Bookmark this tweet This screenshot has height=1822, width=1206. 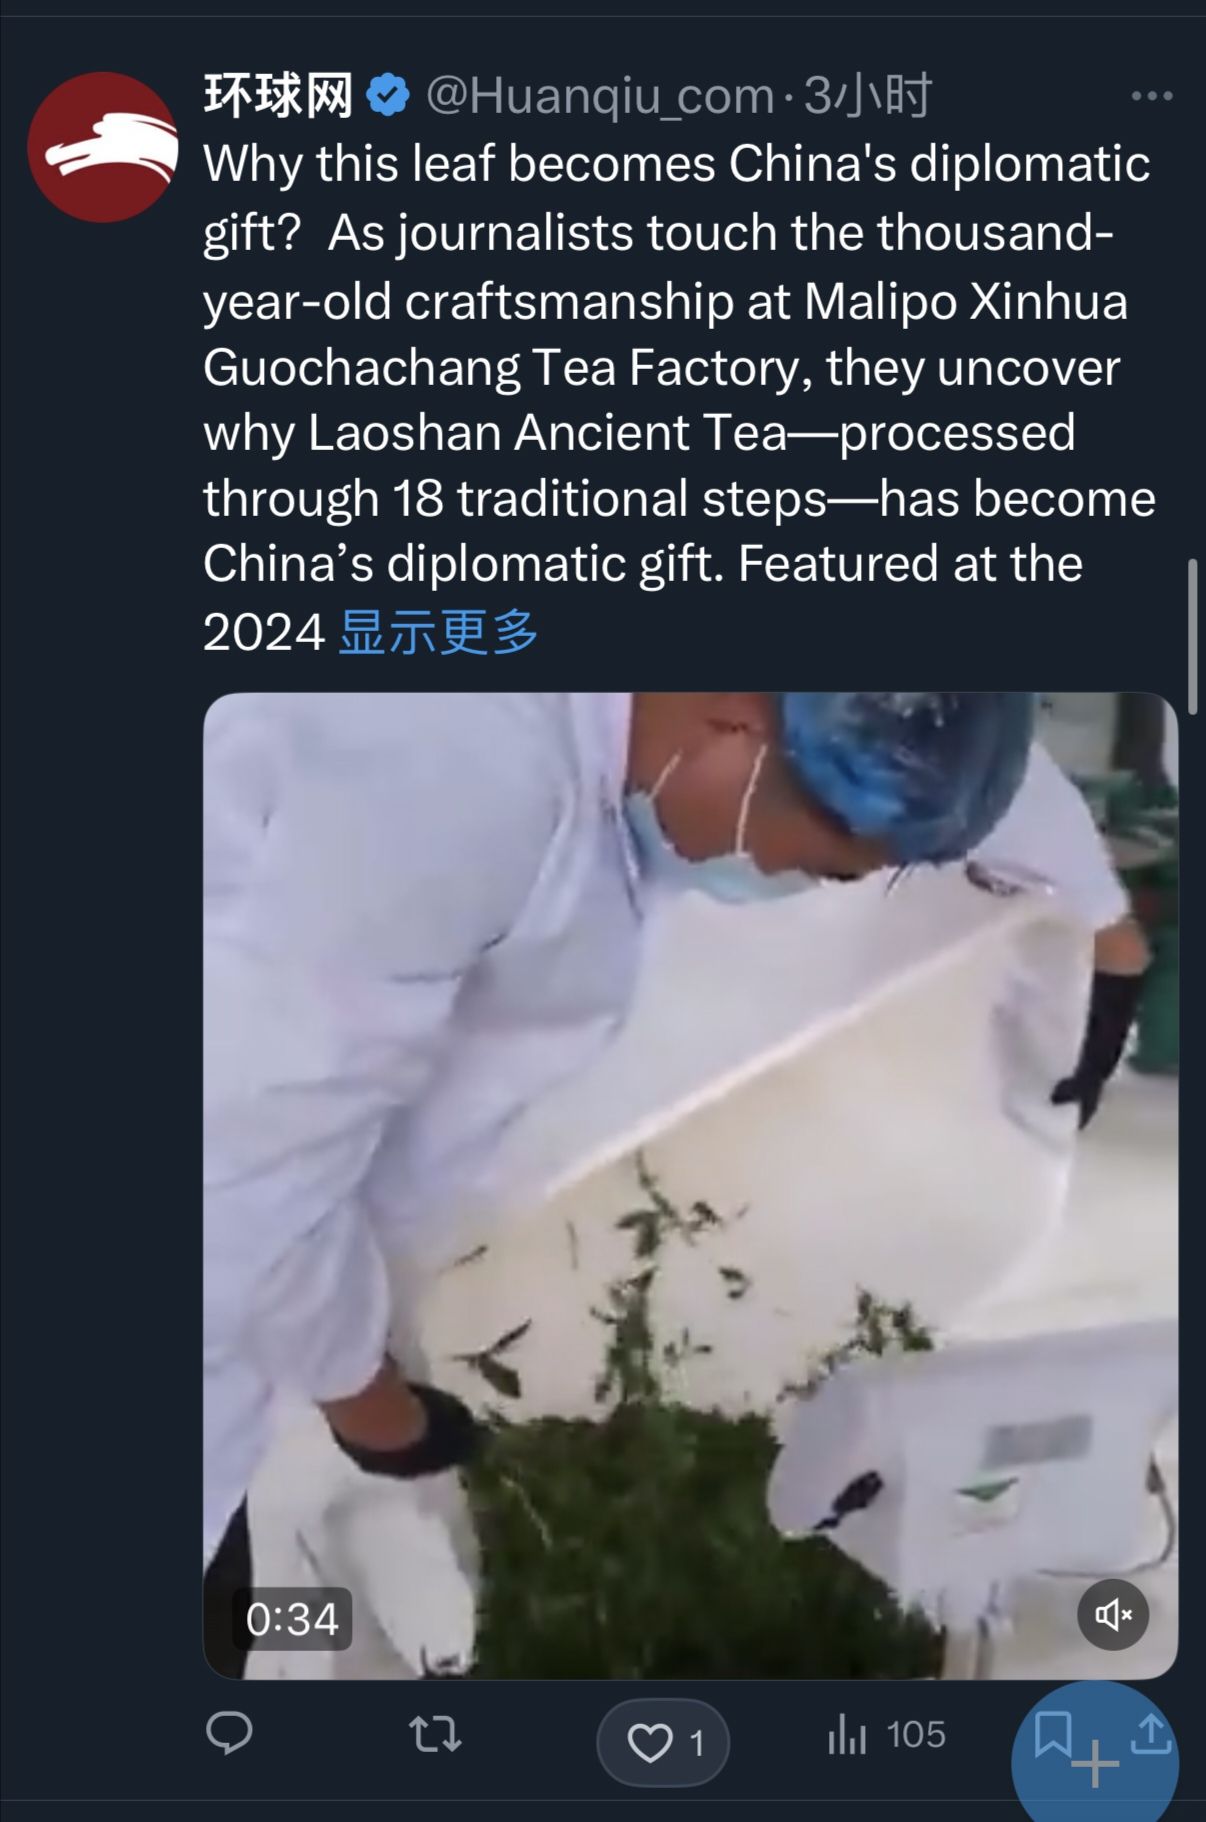(x=1052, y=1734)
